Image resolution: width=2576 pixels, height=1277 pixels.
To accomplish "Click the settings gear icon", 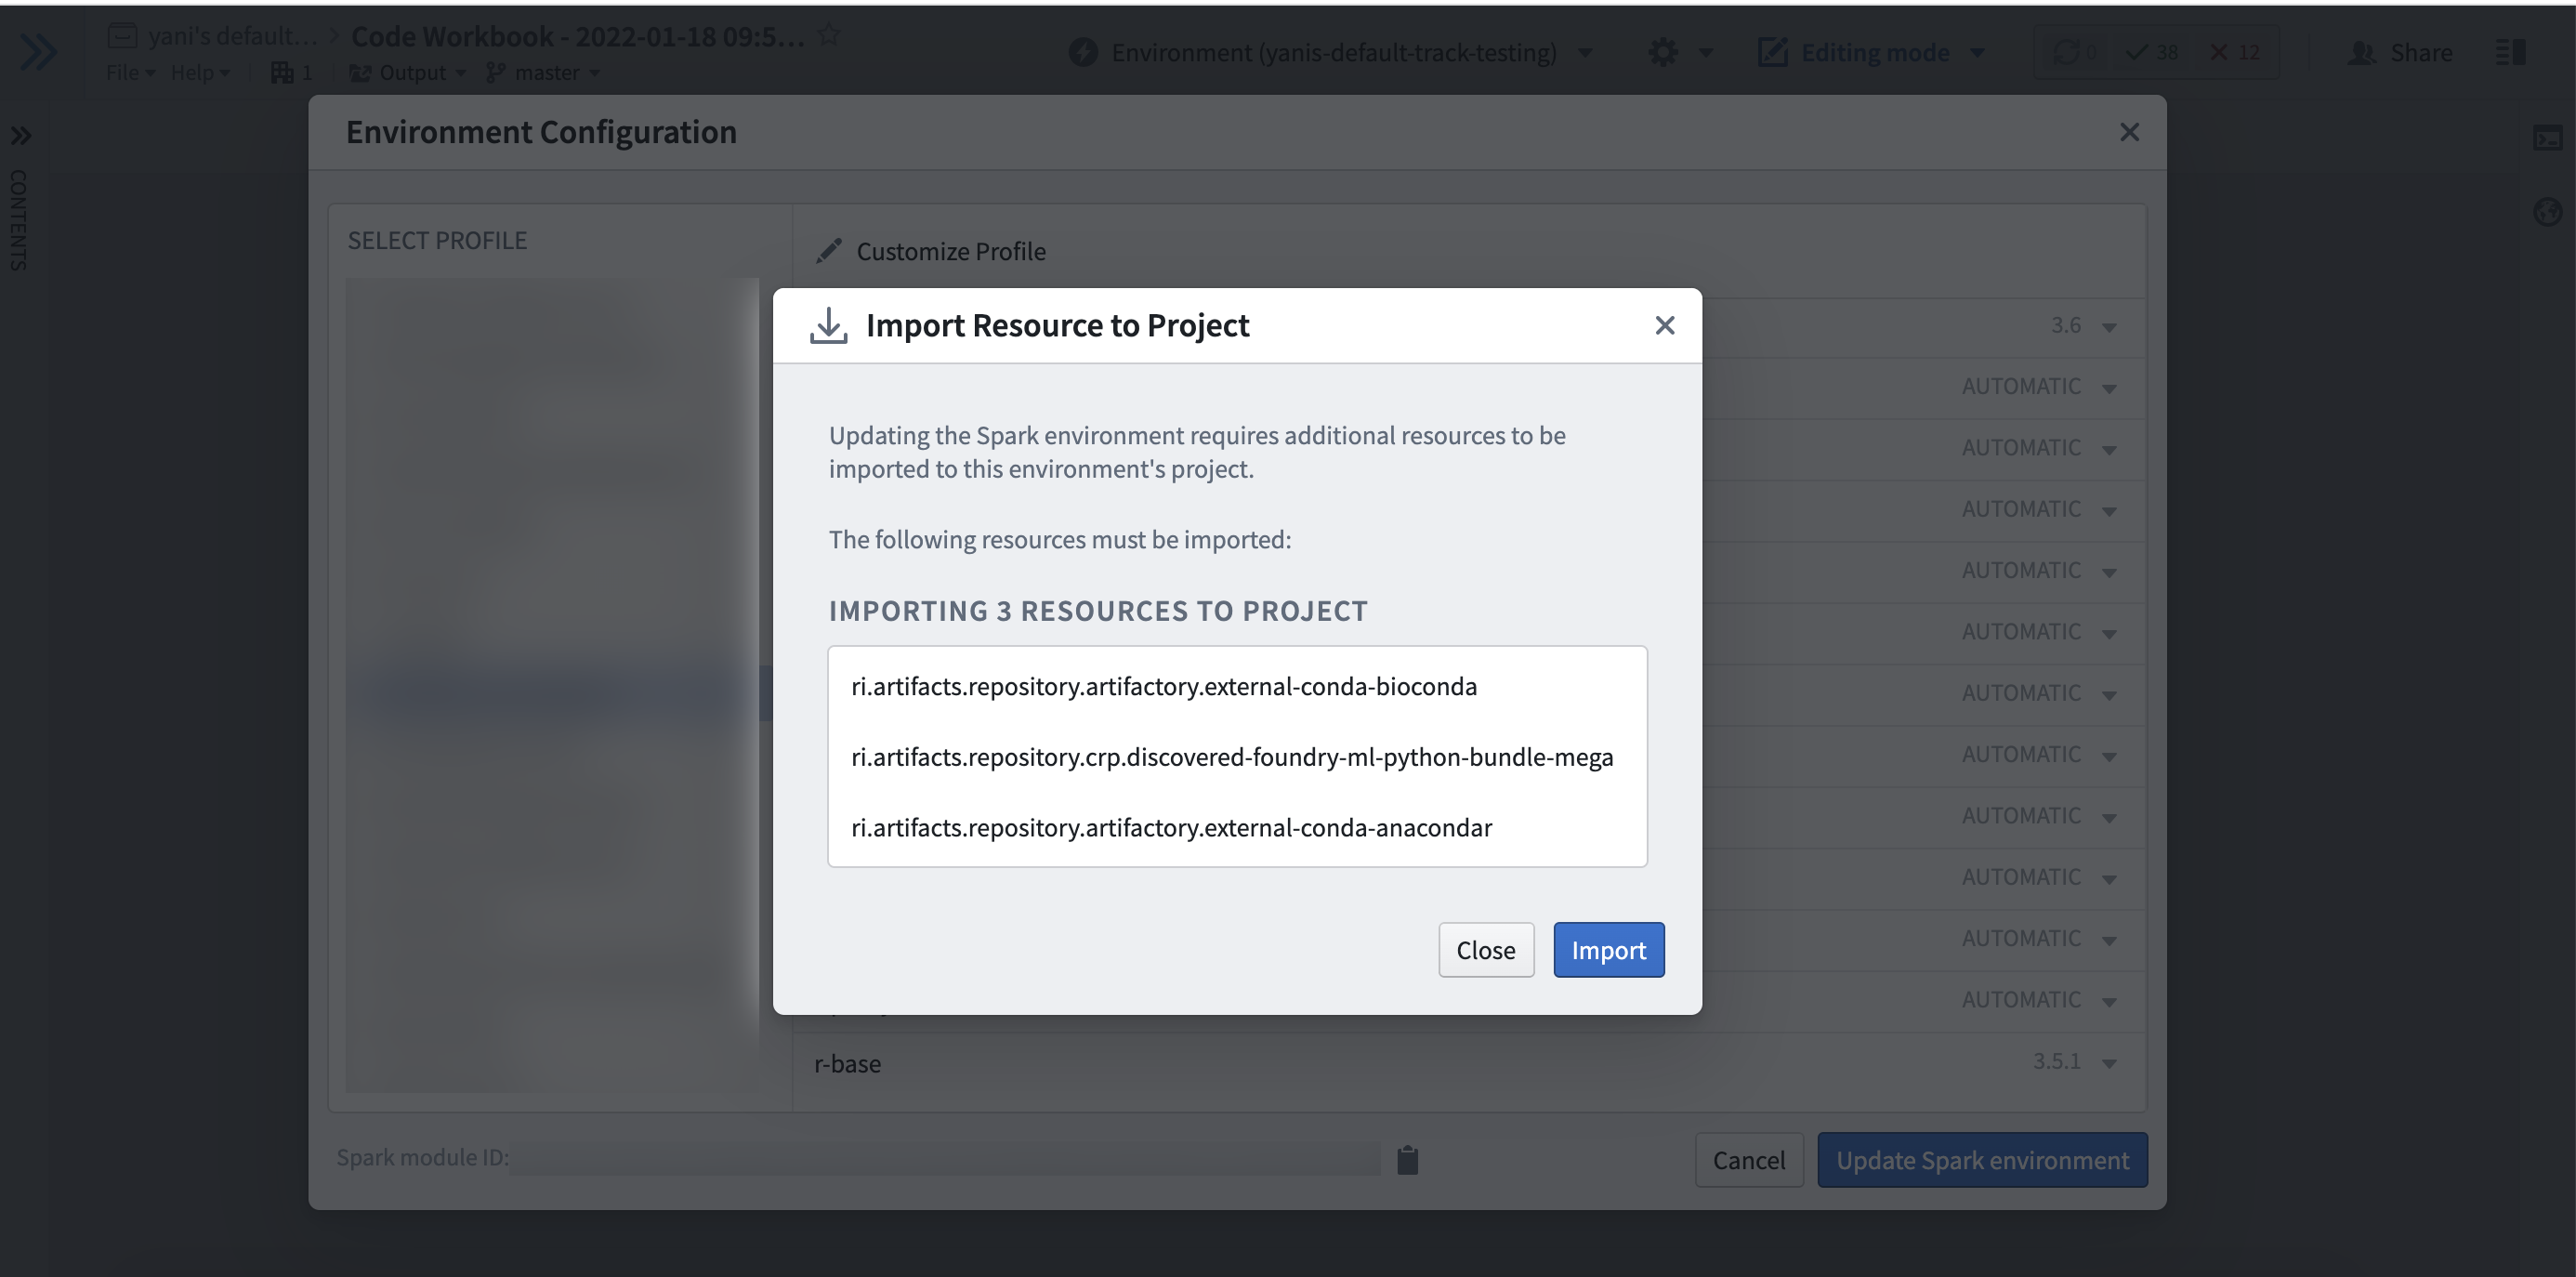I will (x=1663, y=52).
